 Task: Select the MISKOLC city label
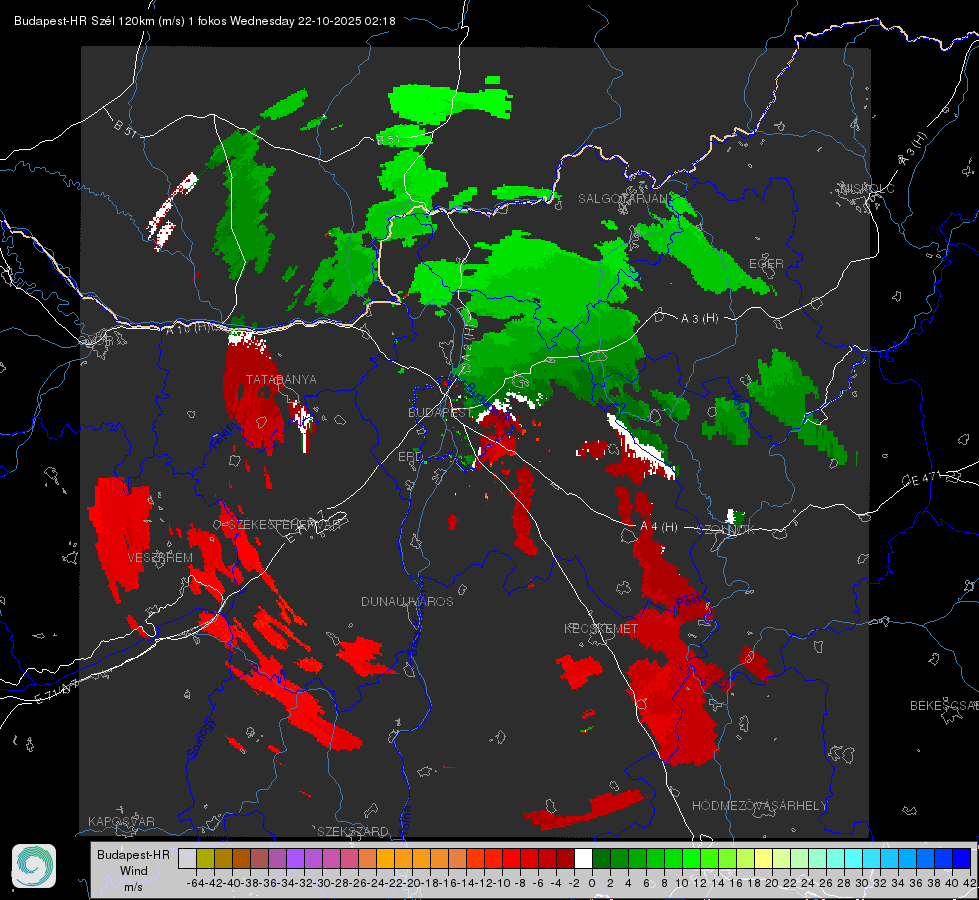tap(868, 188)
